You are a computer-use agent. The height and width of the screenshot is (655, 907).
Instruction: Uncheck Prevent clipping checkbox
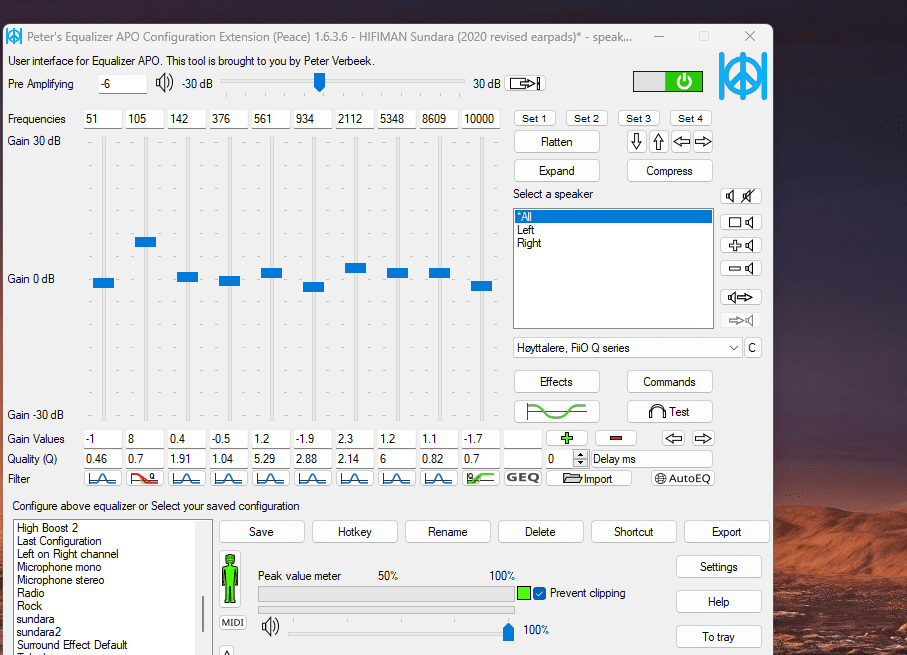tap(539, 593)
